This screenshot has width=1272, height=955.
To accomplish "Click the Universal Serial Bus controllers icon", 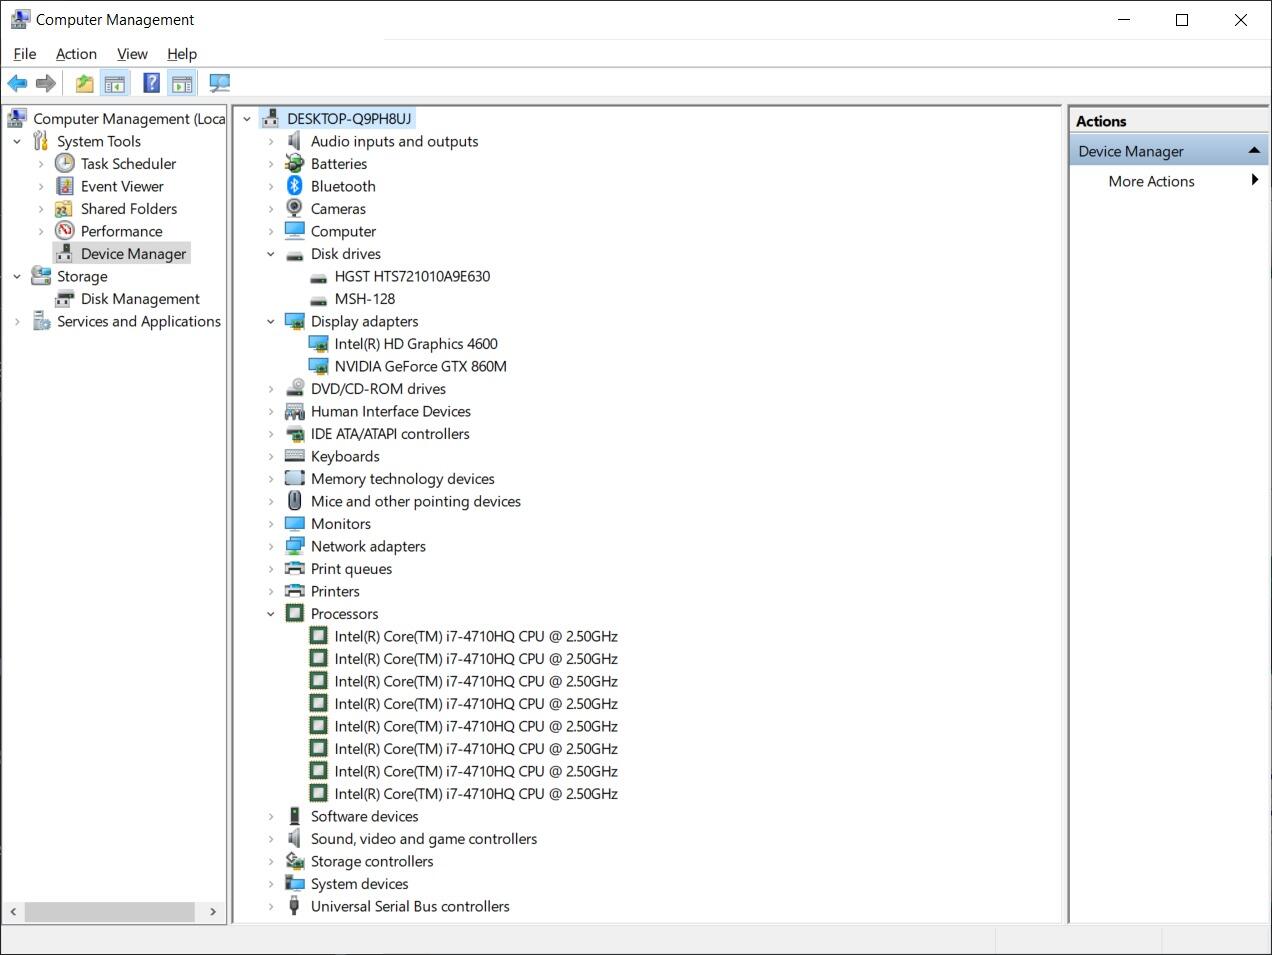I will (294, 906).
